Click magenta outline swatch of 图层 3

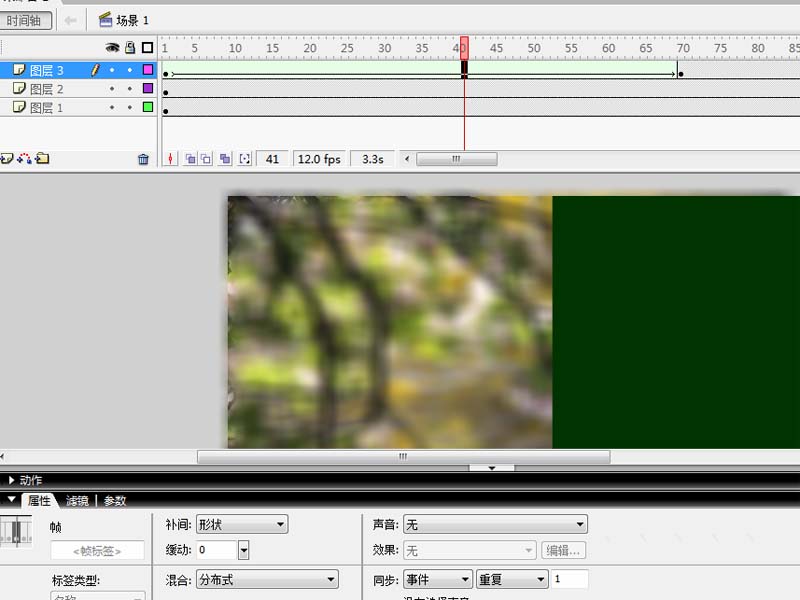pyautogui.click(x=148, y=69)
